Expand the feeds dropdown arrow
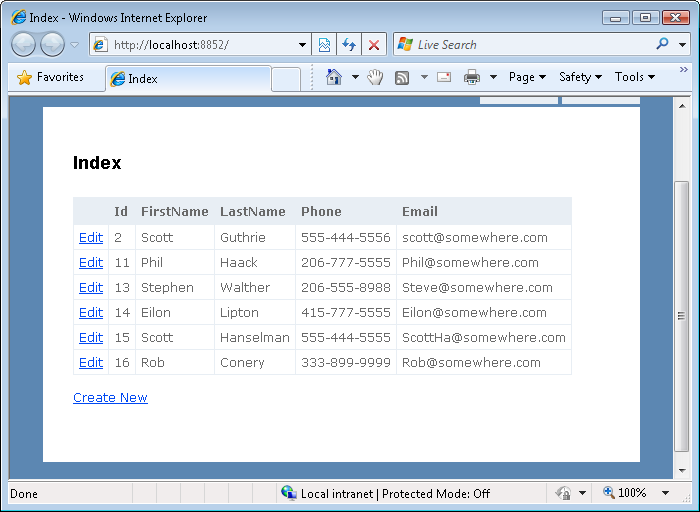This screenshot has width=700, height=512. [424, 77]
